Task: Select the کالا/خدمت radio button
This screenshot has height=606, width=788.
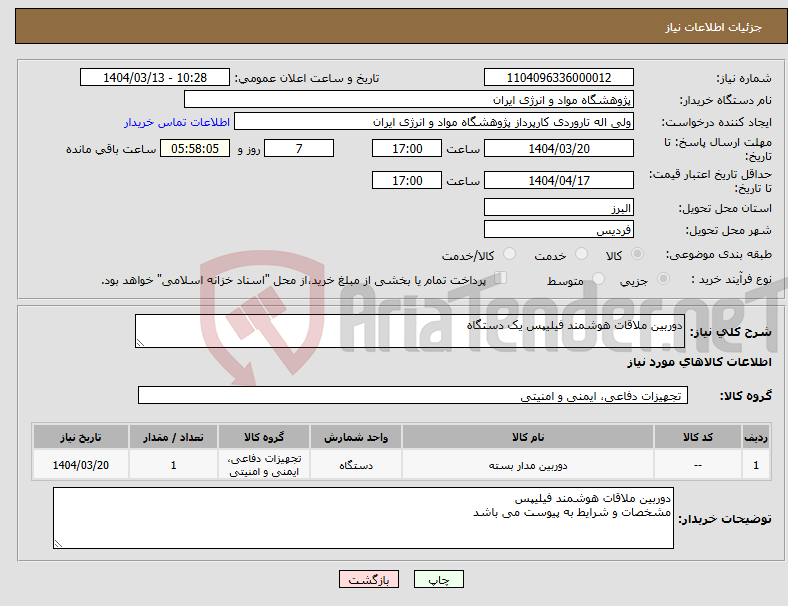Action: pos(510,254)
